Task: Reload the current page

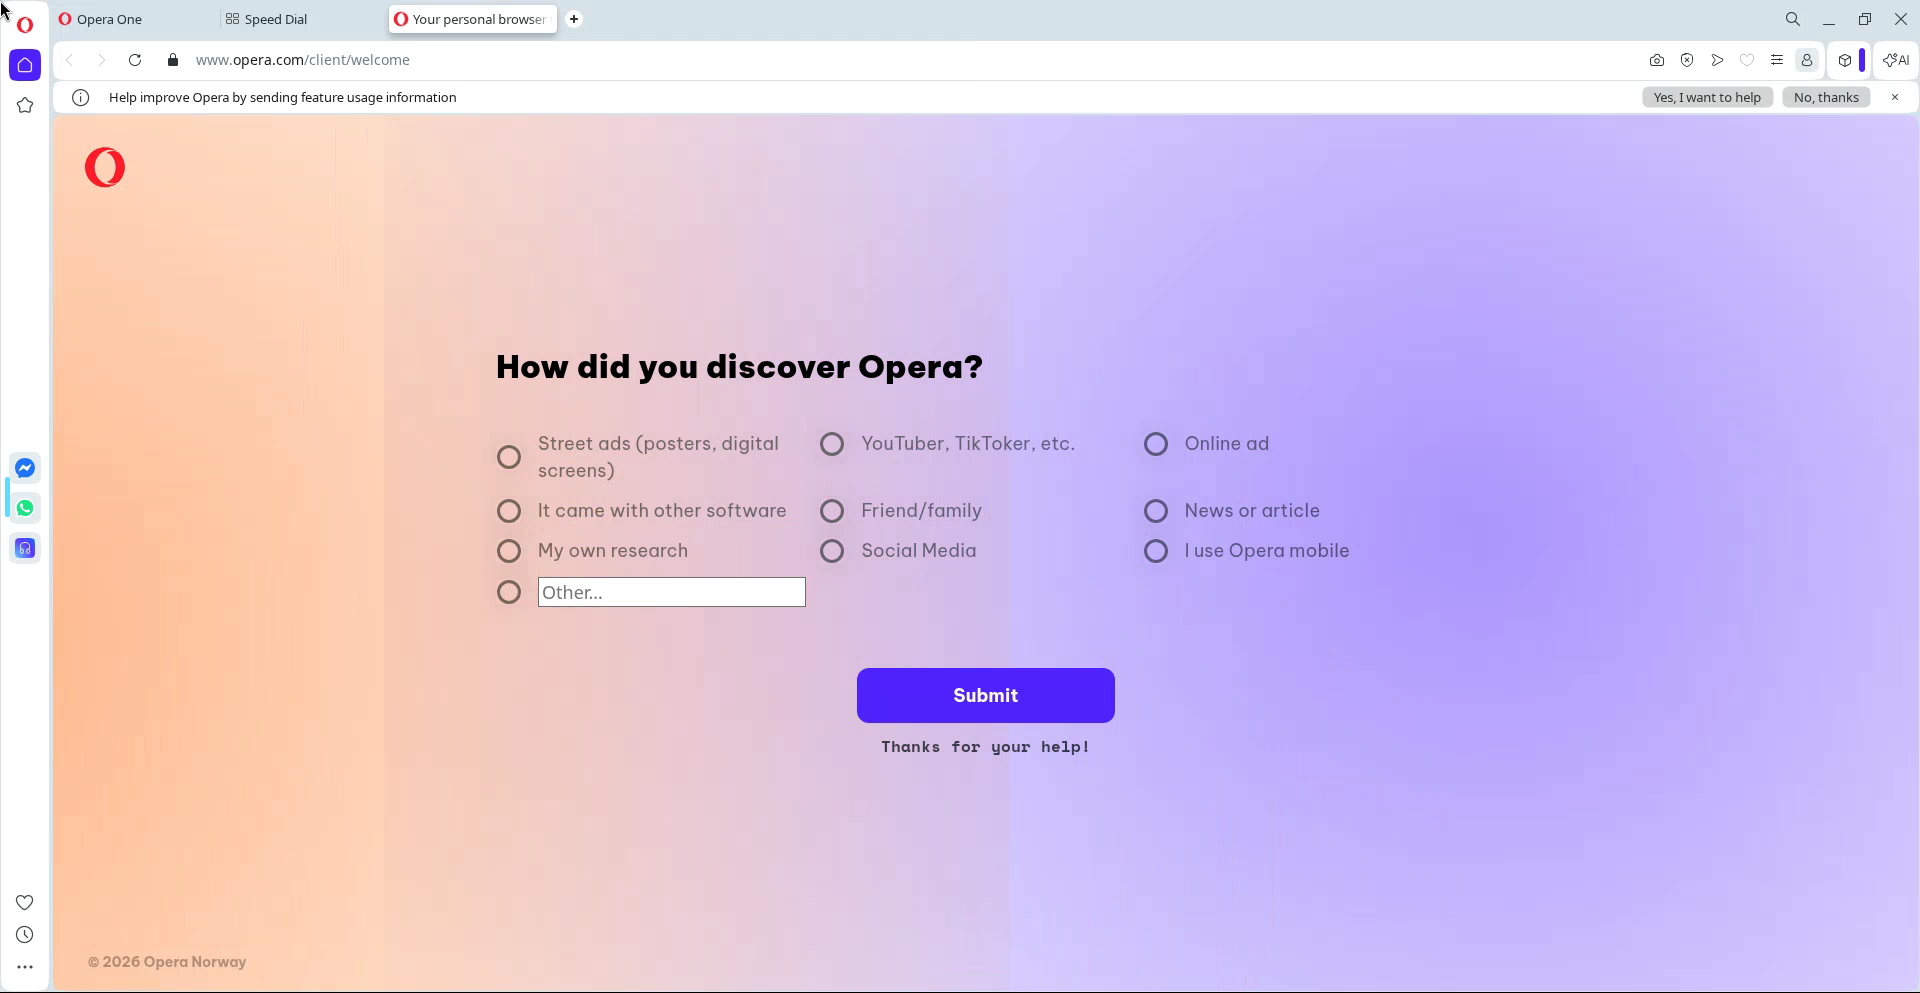Action: coord(135,60)
